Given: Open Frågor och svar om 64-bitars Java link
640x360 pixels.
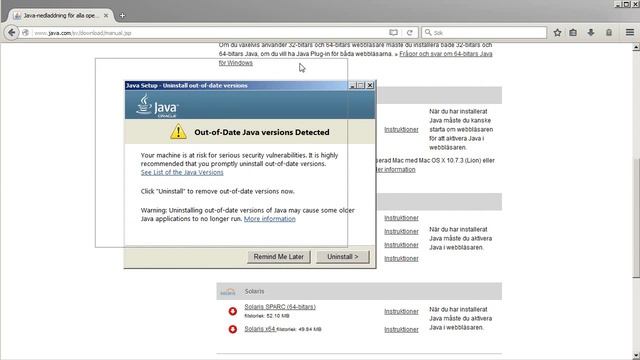Looking at the screenshot, I should (446, 54).
